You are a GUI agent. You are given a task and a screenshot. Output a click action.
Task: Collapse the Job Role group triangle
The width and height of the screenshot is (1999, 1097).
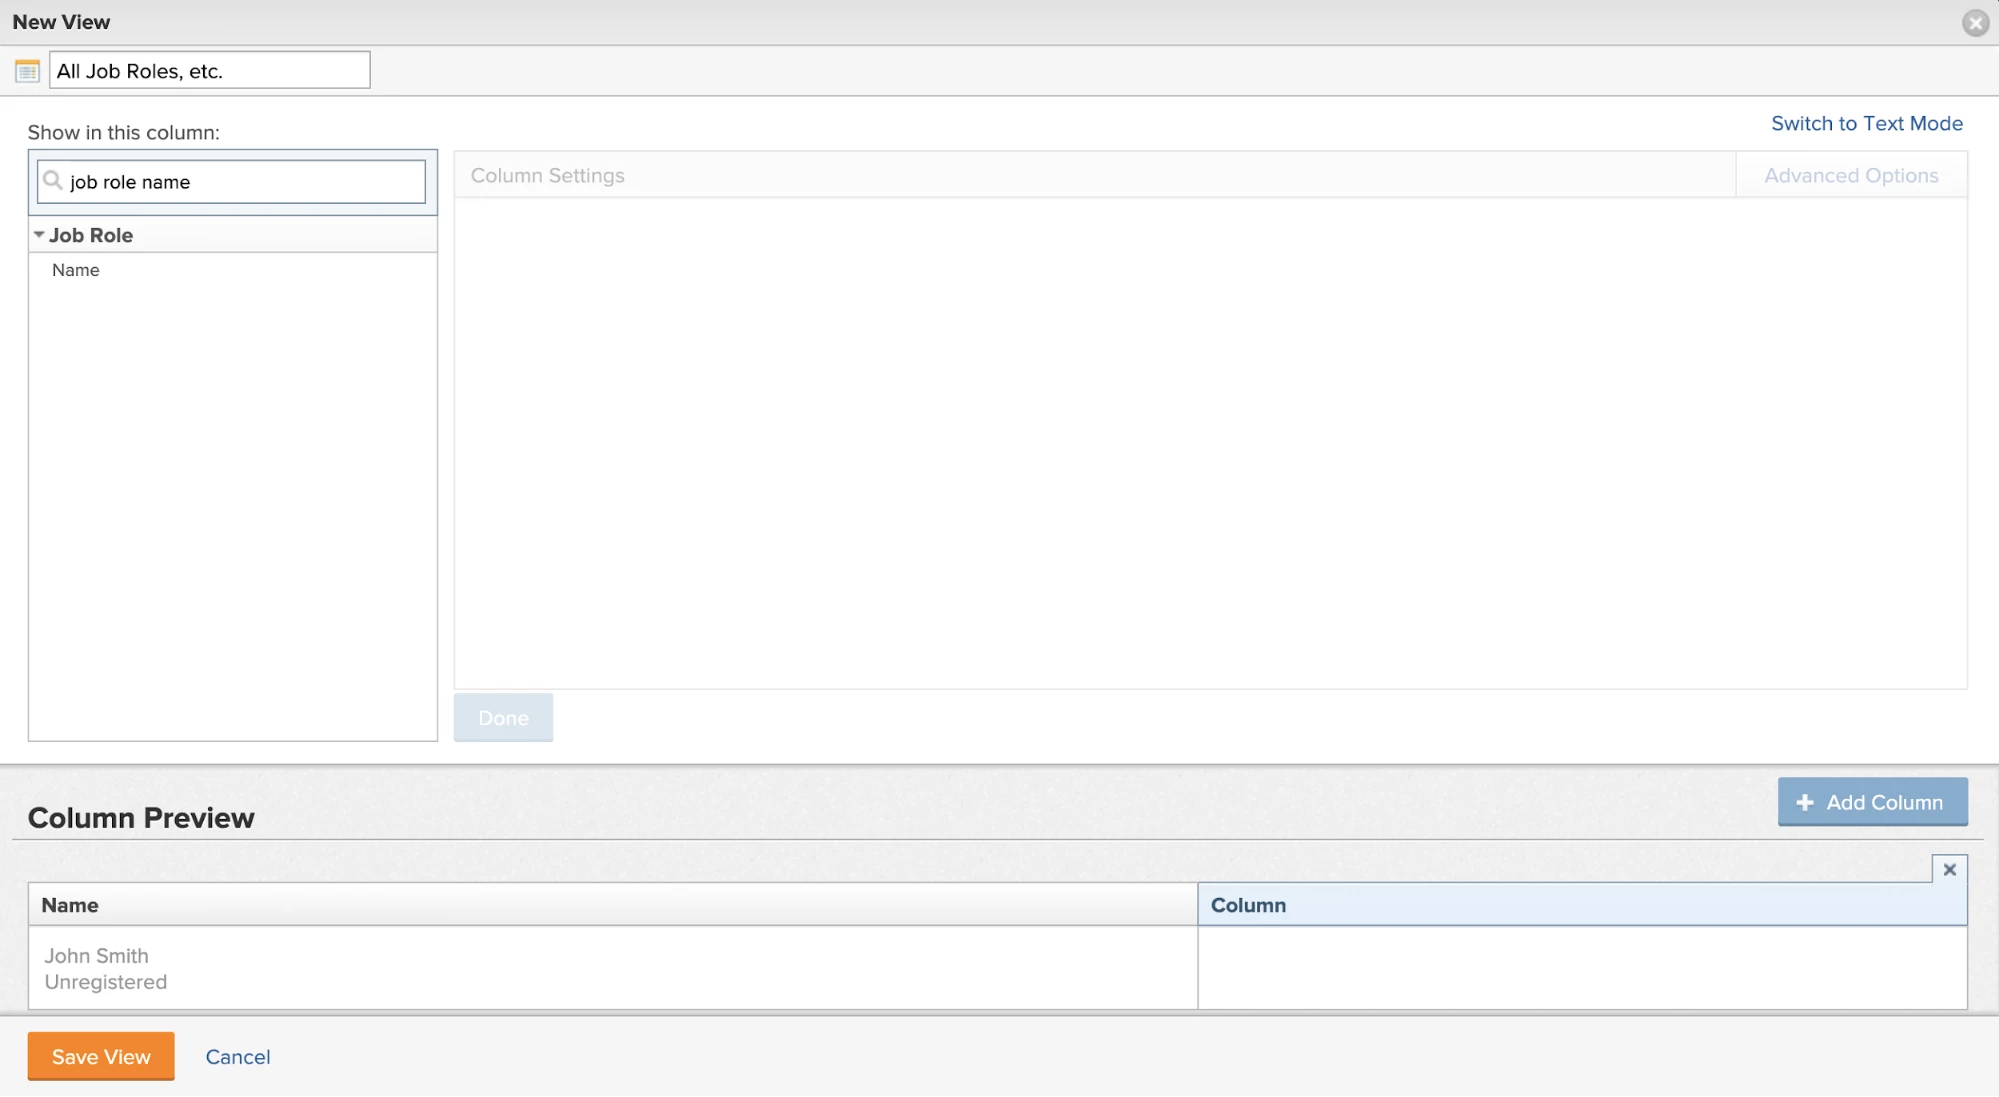pos(39,235)
